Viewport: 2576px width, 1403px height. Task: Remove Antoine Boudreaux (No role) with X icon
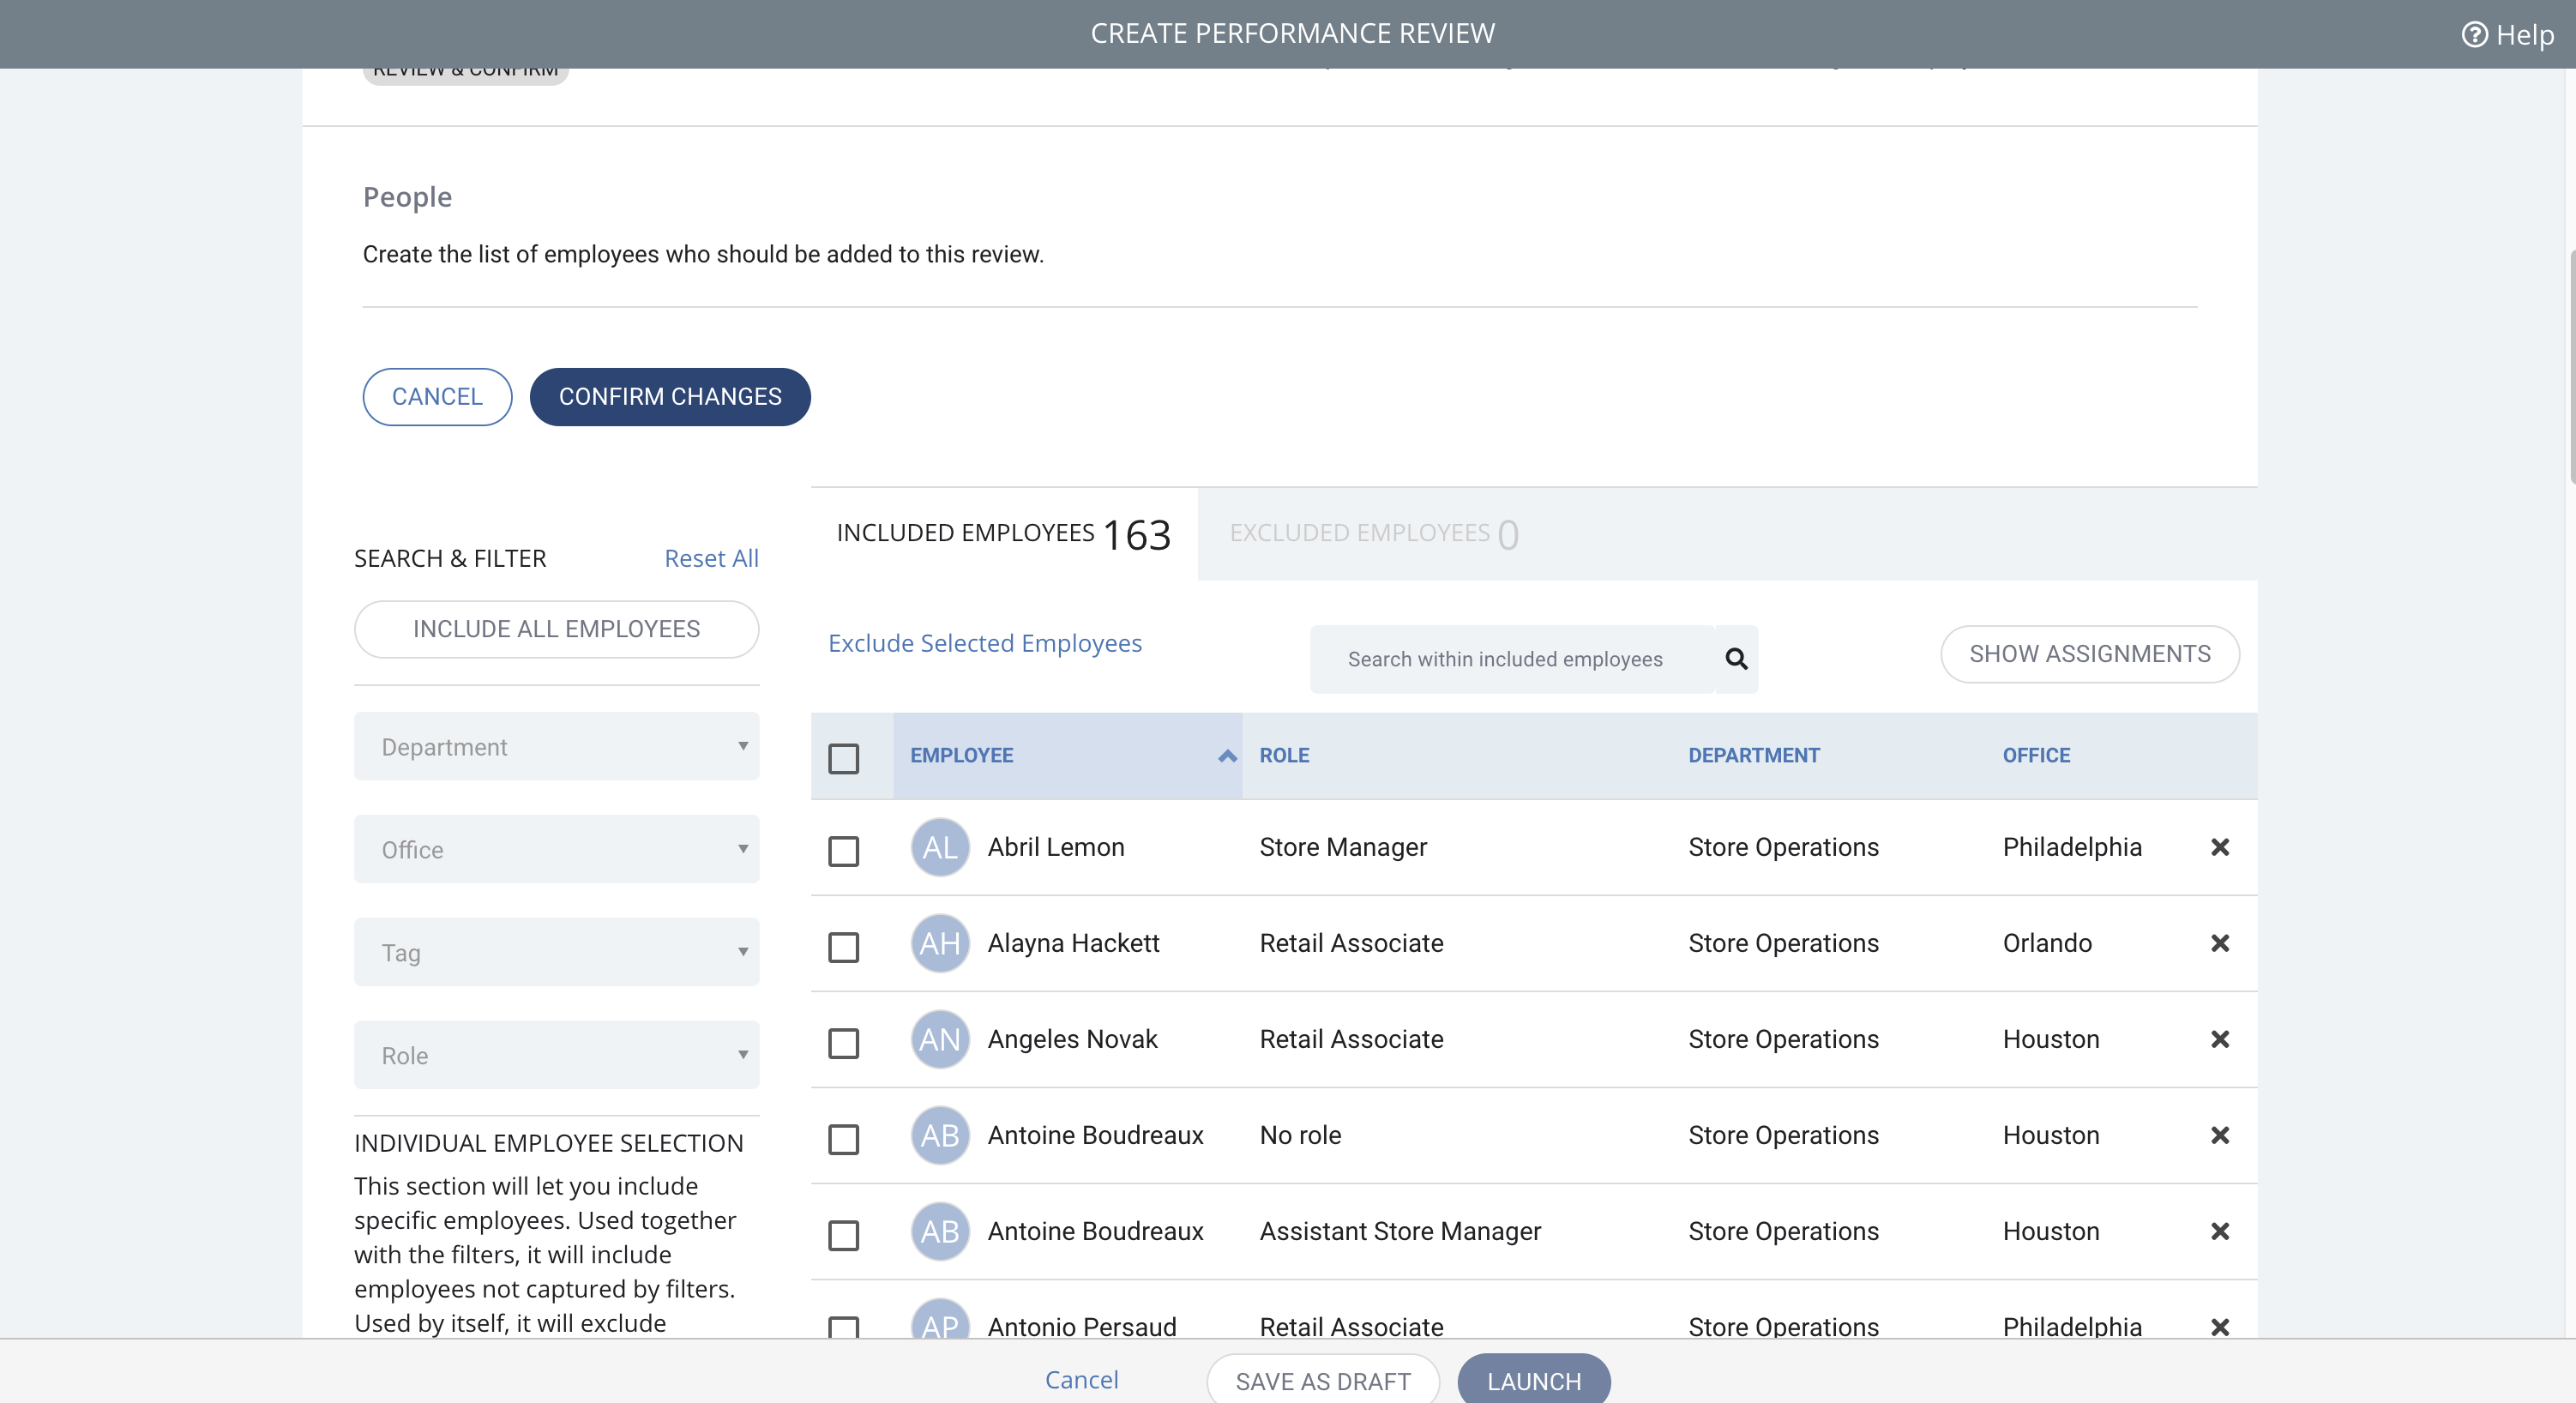tap(2220, 1135)
